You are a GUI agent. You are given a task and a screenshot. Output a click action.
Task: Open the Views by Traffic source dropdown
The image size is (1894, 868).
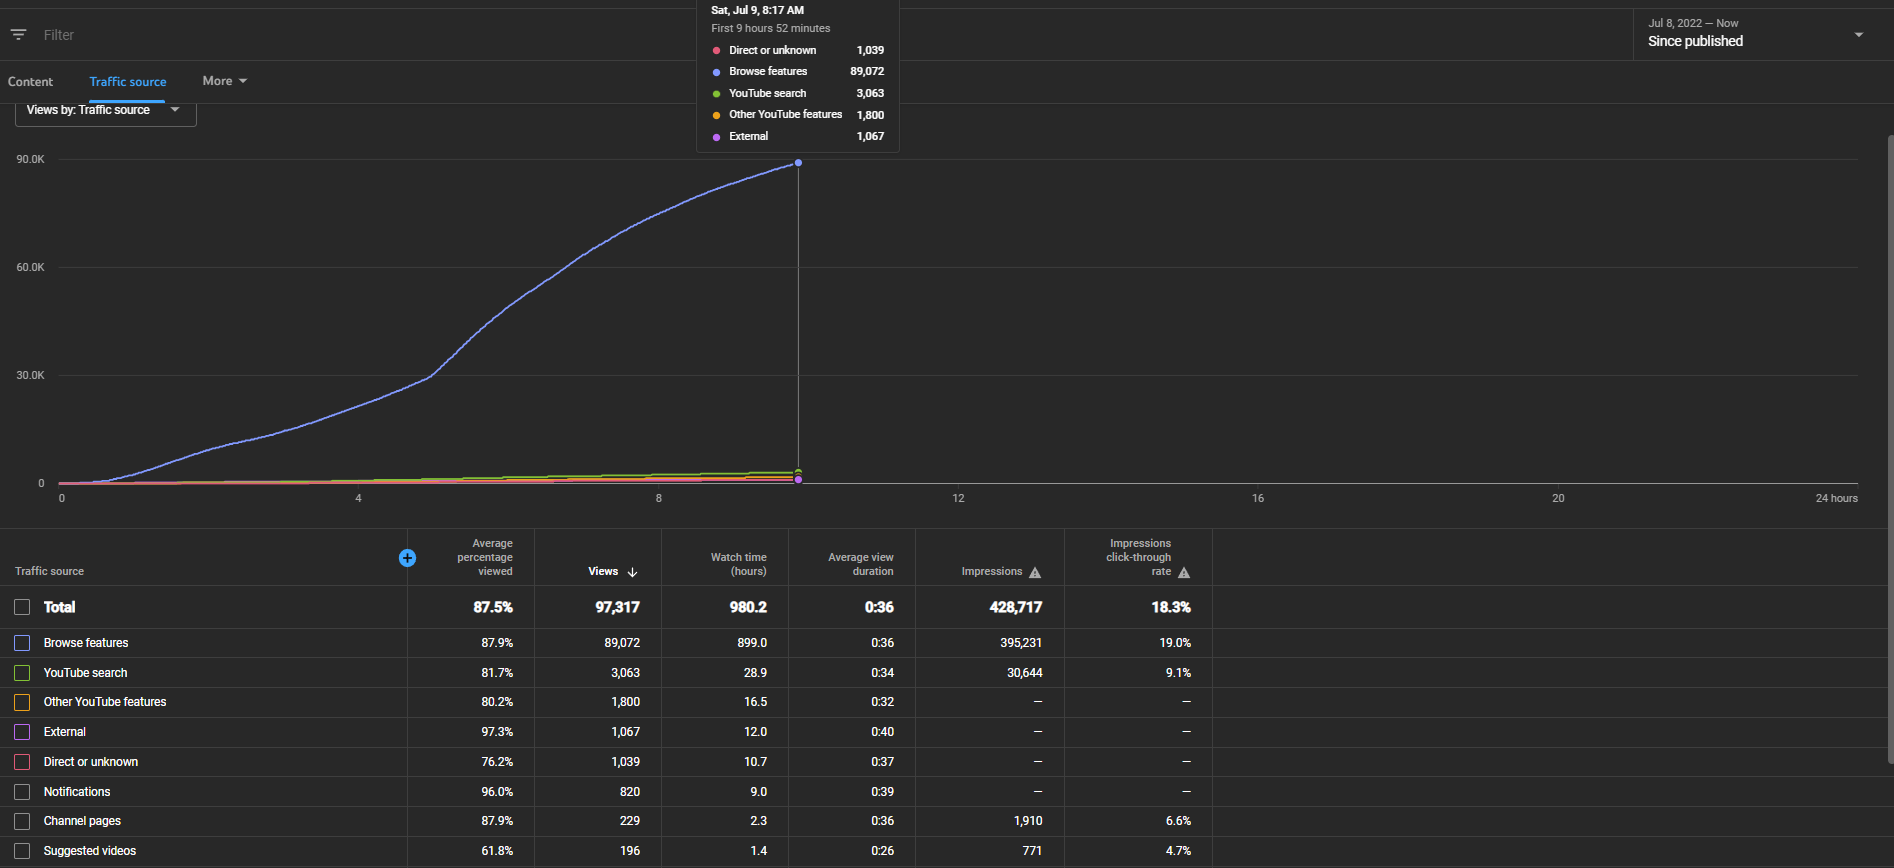click(106, 111)
